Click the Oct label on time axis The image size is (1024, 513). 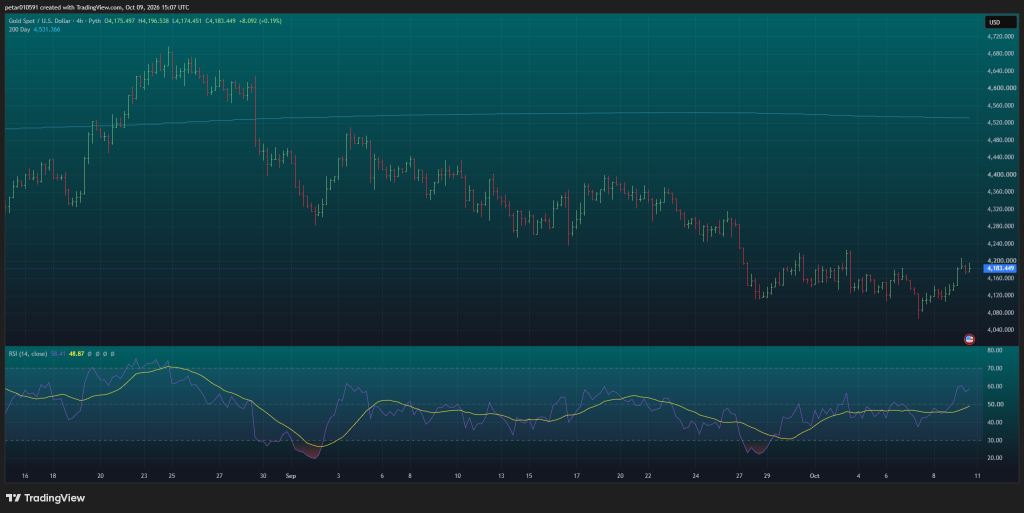point(814,476)
